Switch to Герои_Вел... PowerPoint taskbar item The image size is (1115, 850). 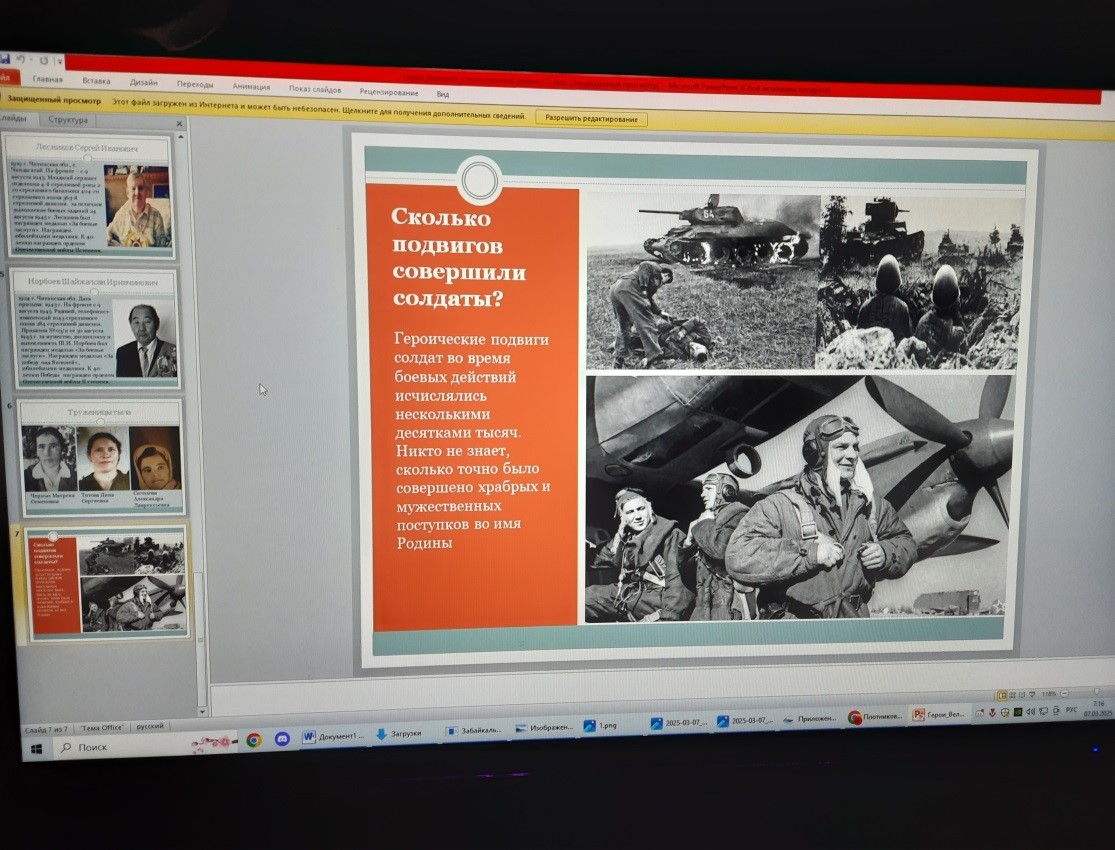pyautogui.click(x=938, y=715)
